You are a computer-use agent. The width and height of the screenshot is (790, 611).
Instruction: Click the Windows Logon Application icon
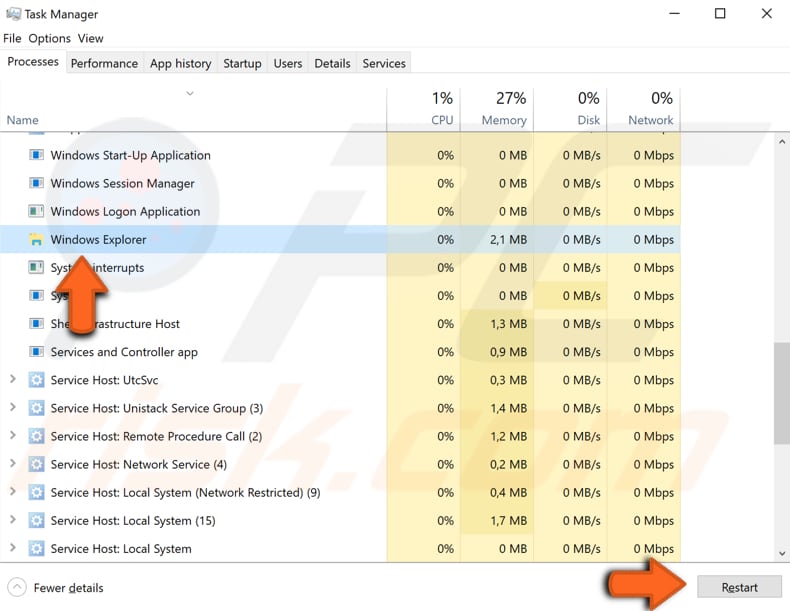[36, 212]
